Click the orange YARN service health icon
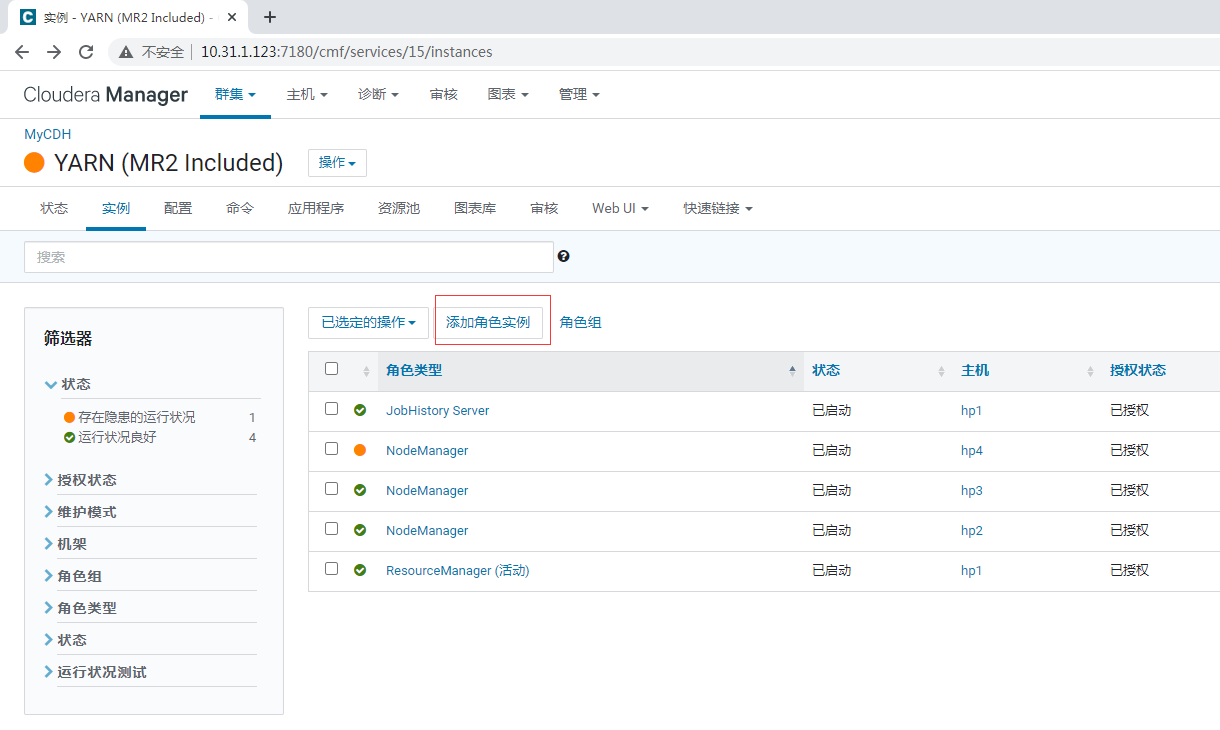 [35, 163]
